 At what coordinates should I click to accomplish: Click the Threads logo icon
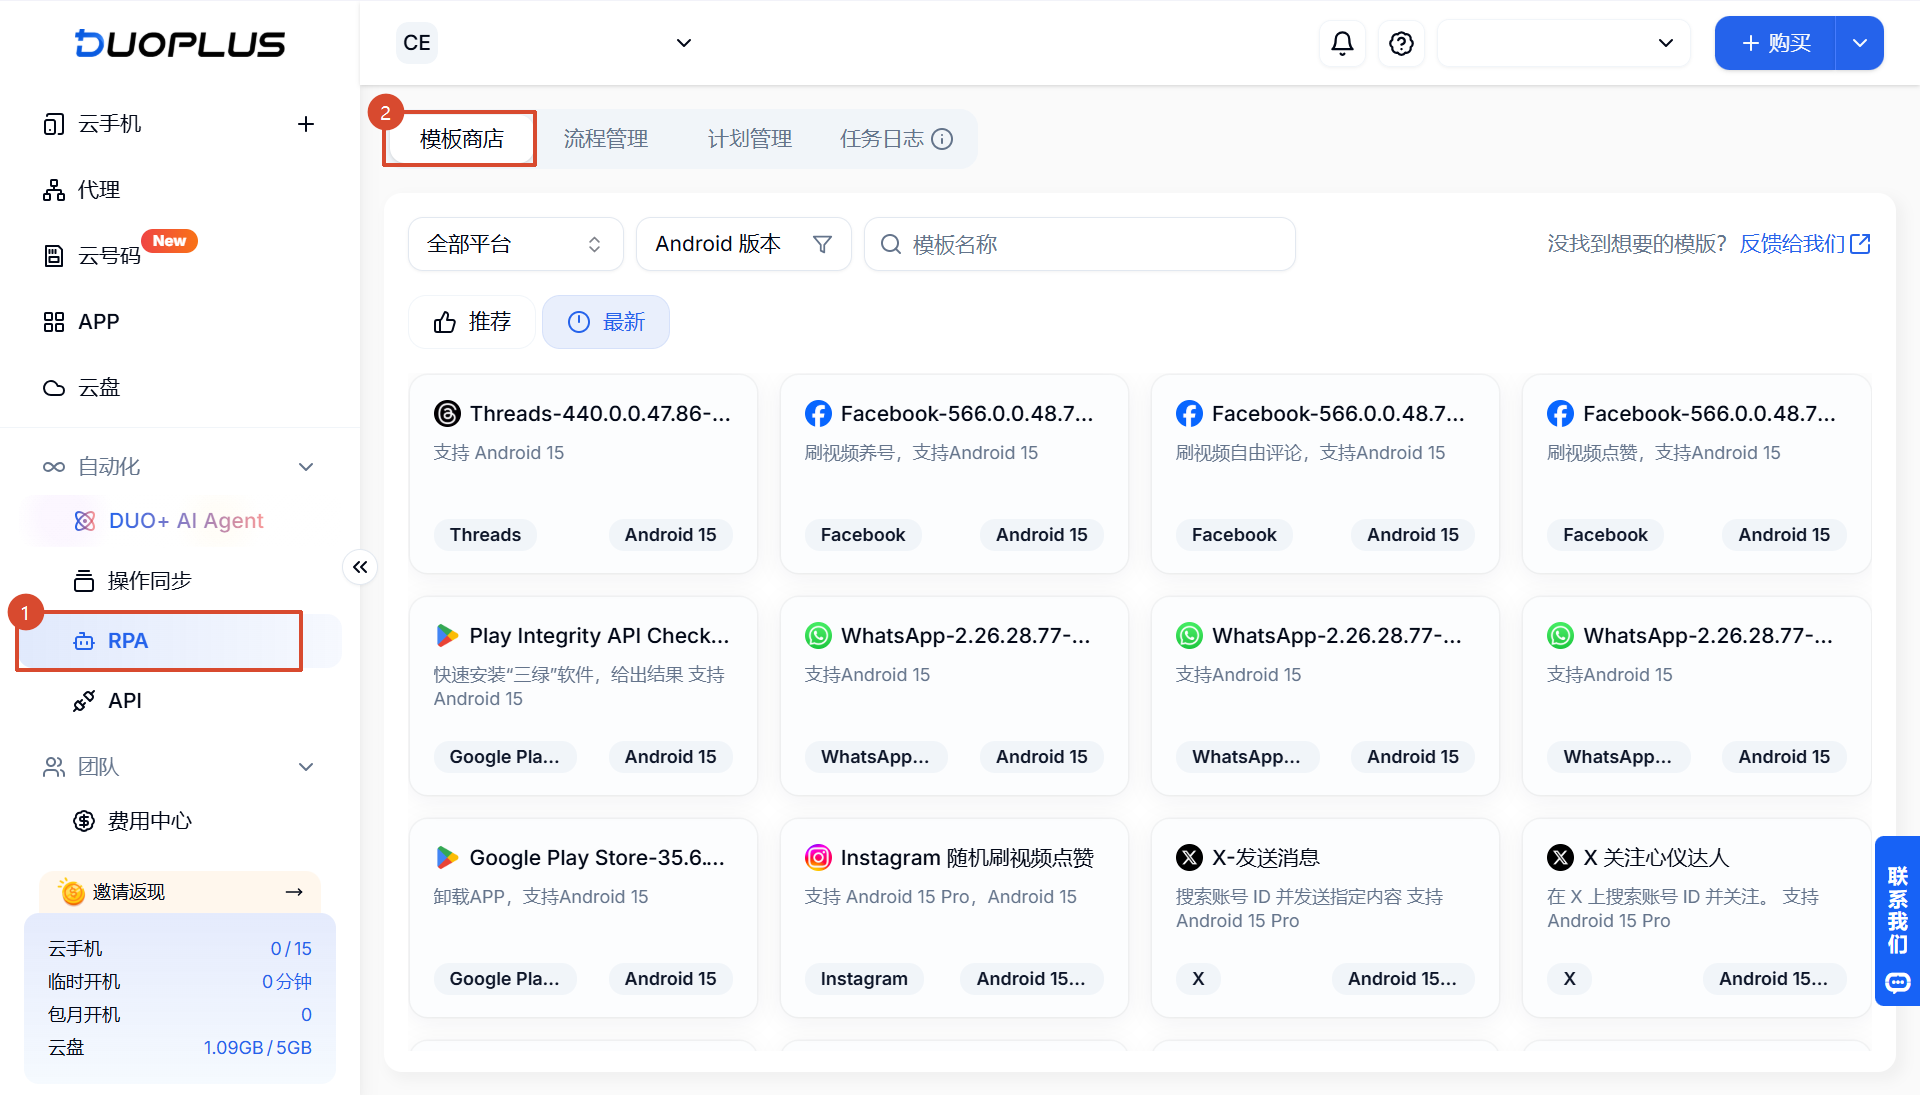pyautogui.click(x=447, y=414)
